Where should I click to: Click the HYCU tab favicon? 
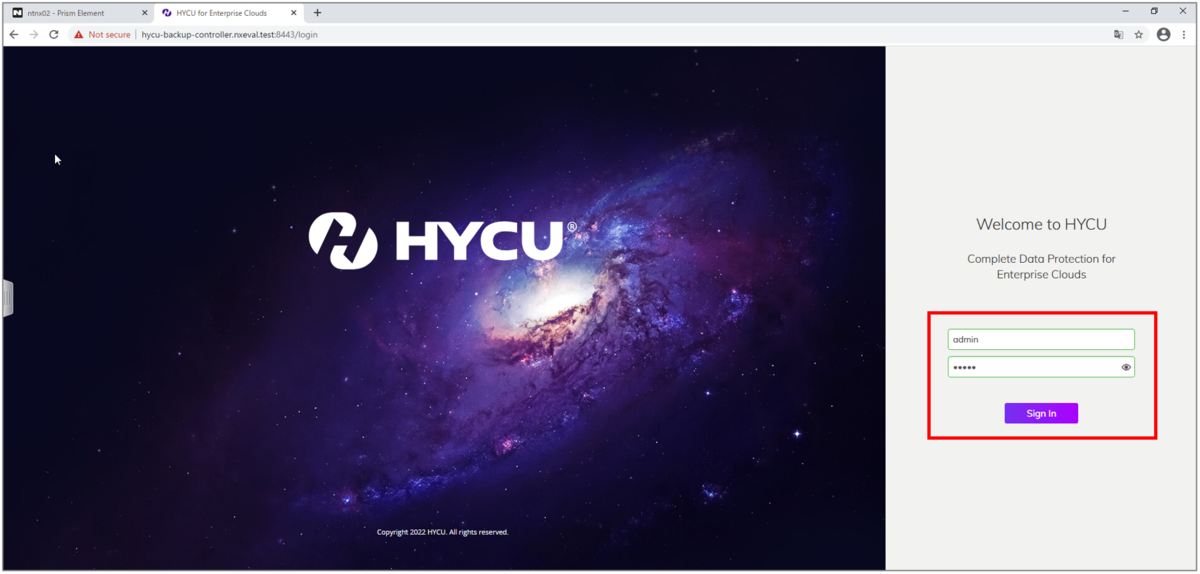click(x=167, y=13)
